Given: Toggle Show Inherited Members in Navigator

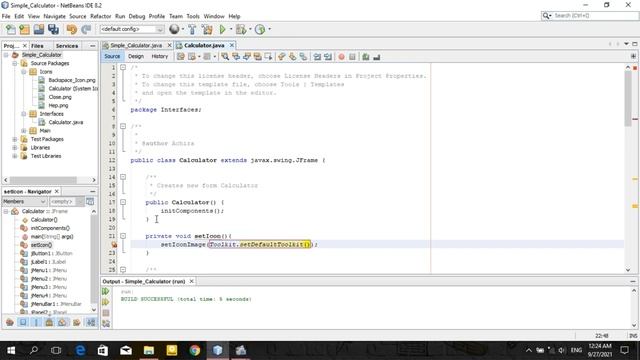Looking at the screenshot, I should [x=10, y=322].
